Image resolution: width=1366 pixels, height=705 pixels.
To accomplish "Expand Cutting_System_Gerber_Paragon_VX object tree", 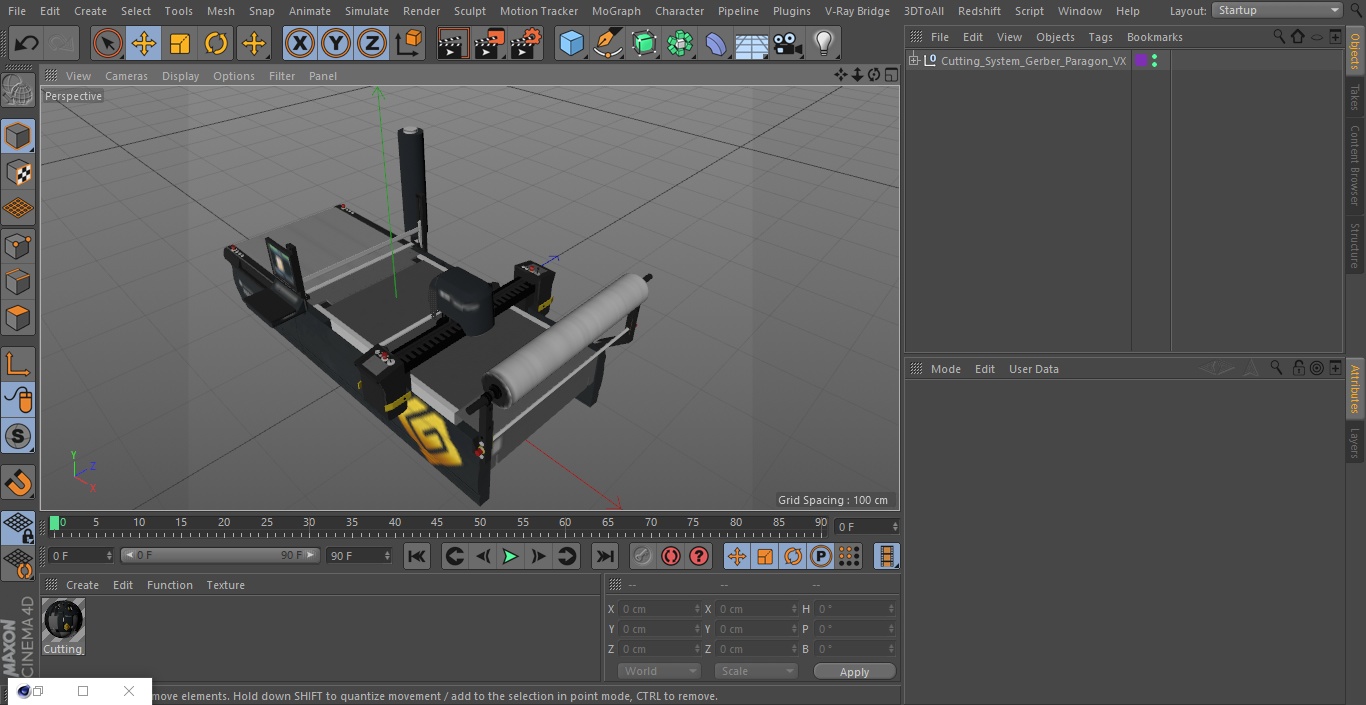I will coord(913,61).
